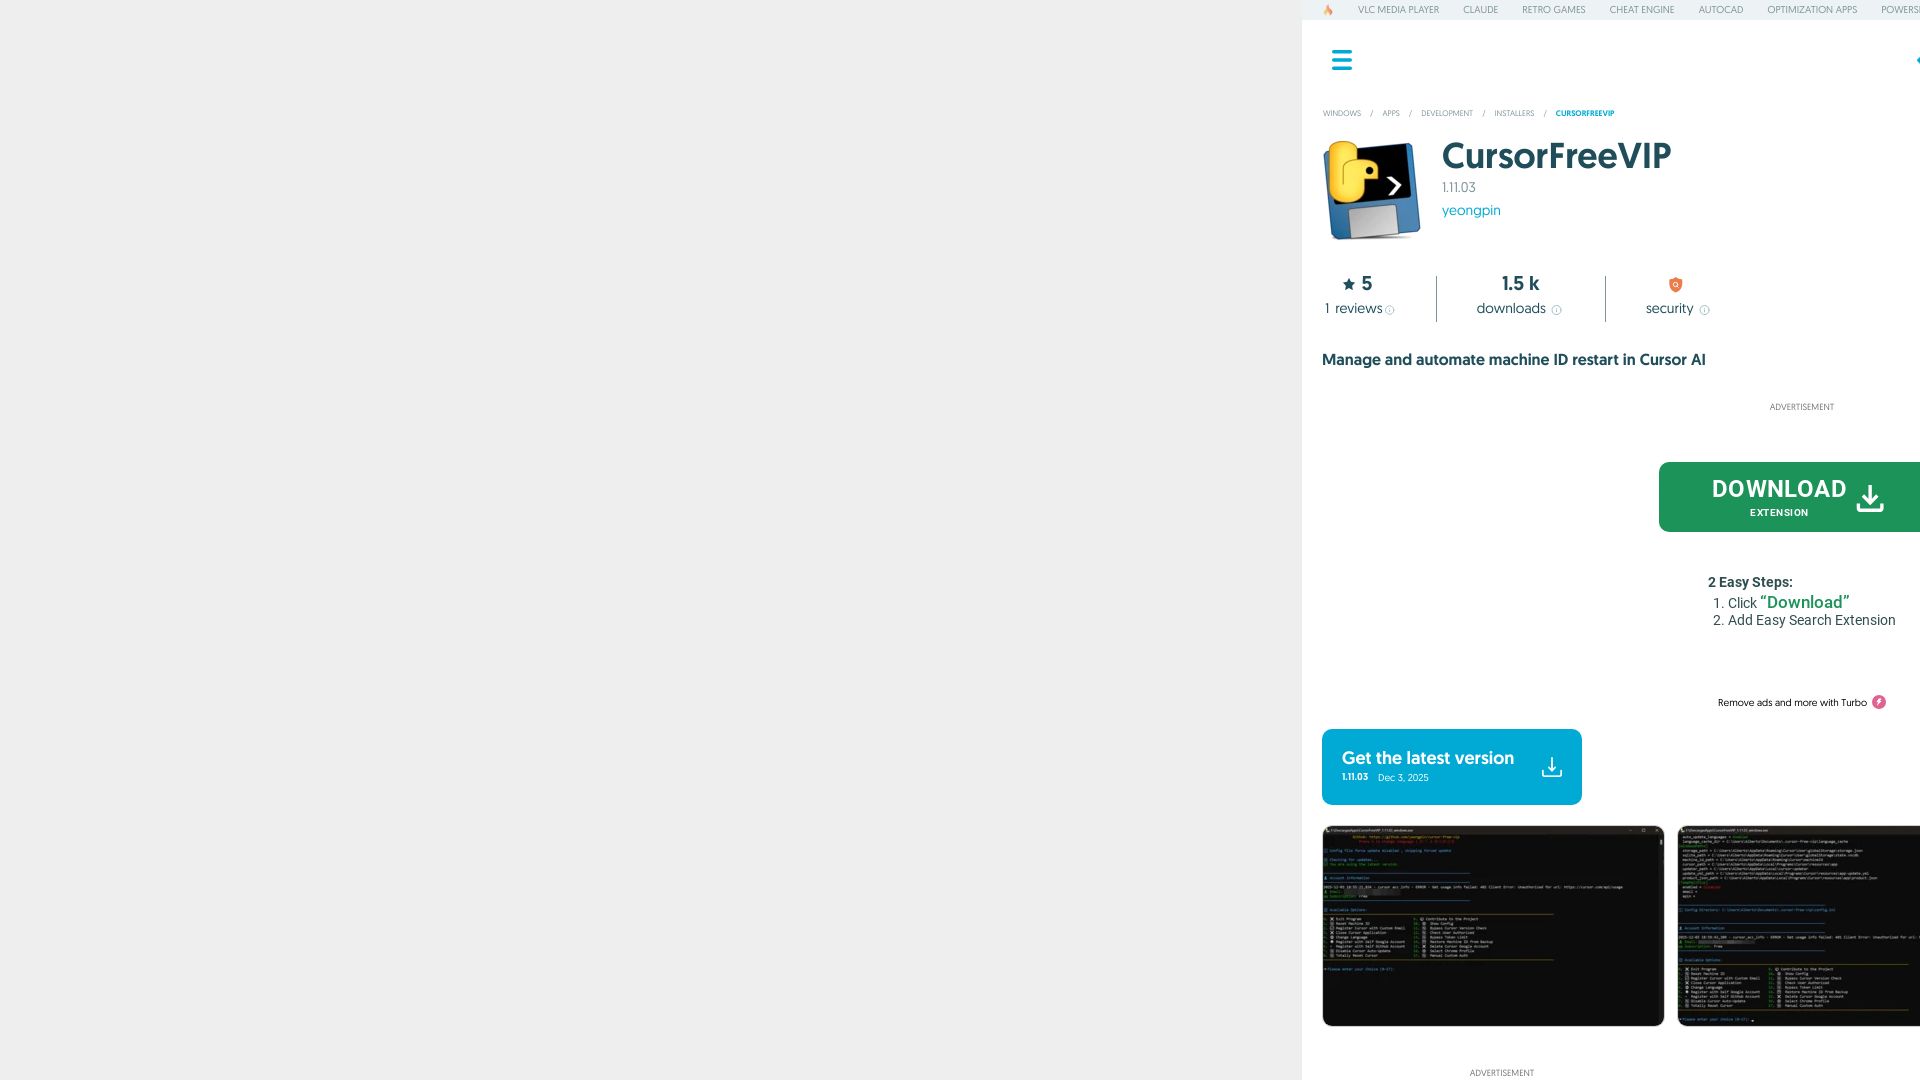Click Add Easy Search Extension step text

1811,621
